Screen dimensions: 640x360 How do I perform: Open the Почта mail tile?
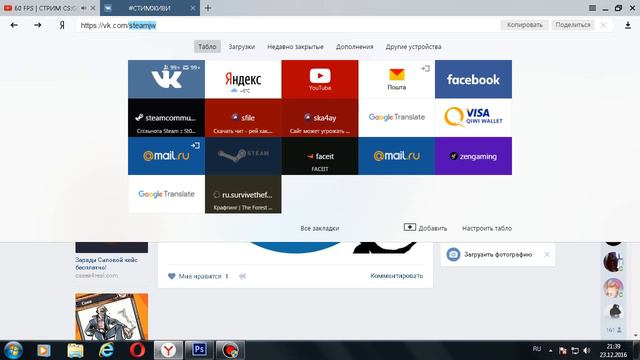coord(396,79)
